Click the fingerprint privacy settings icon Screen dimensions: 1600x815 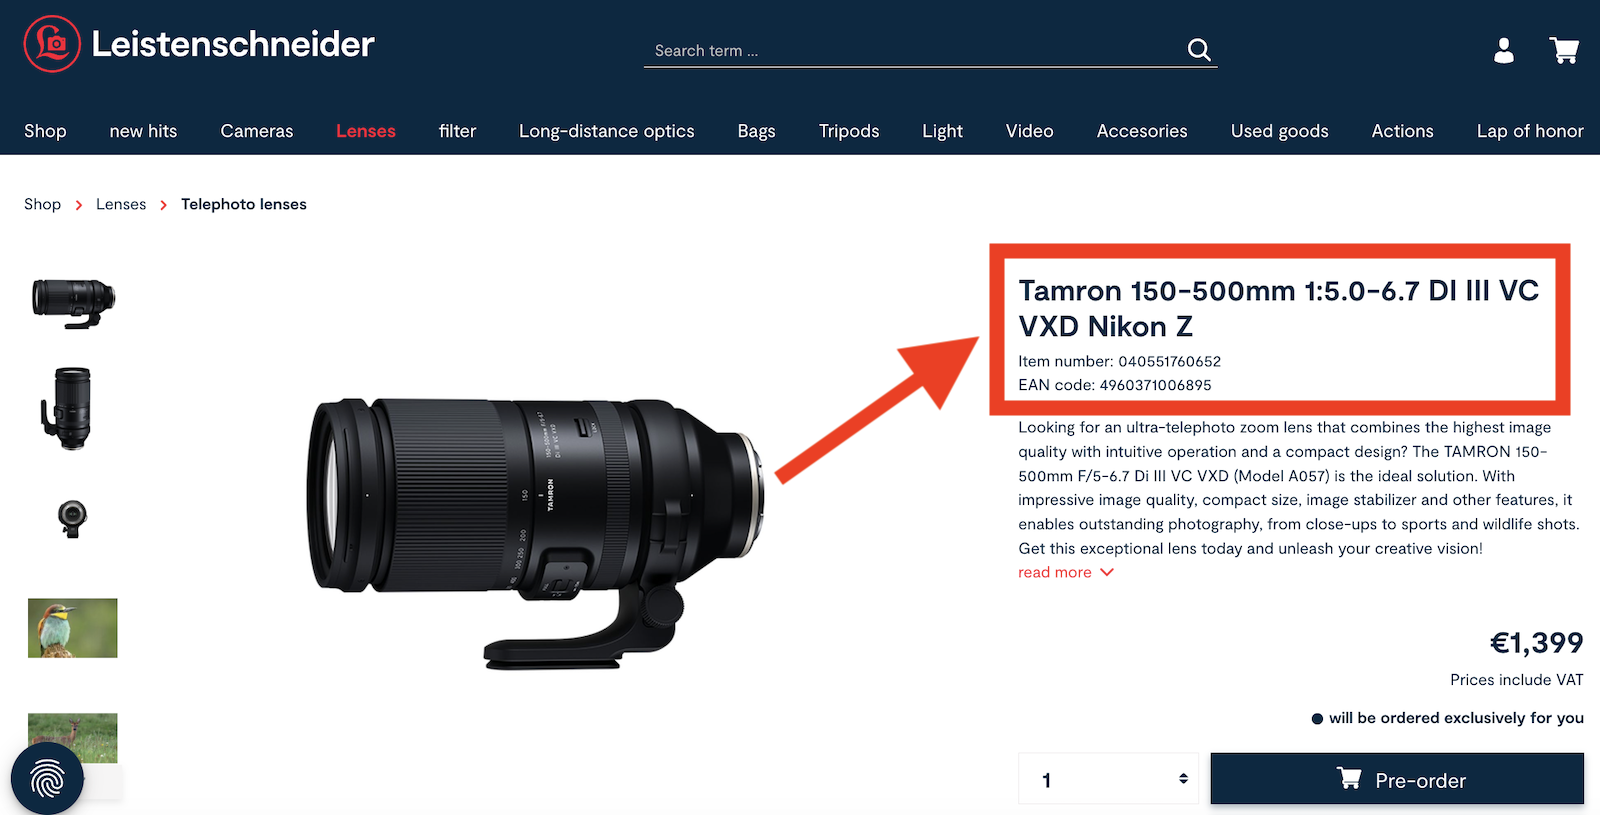47,779
